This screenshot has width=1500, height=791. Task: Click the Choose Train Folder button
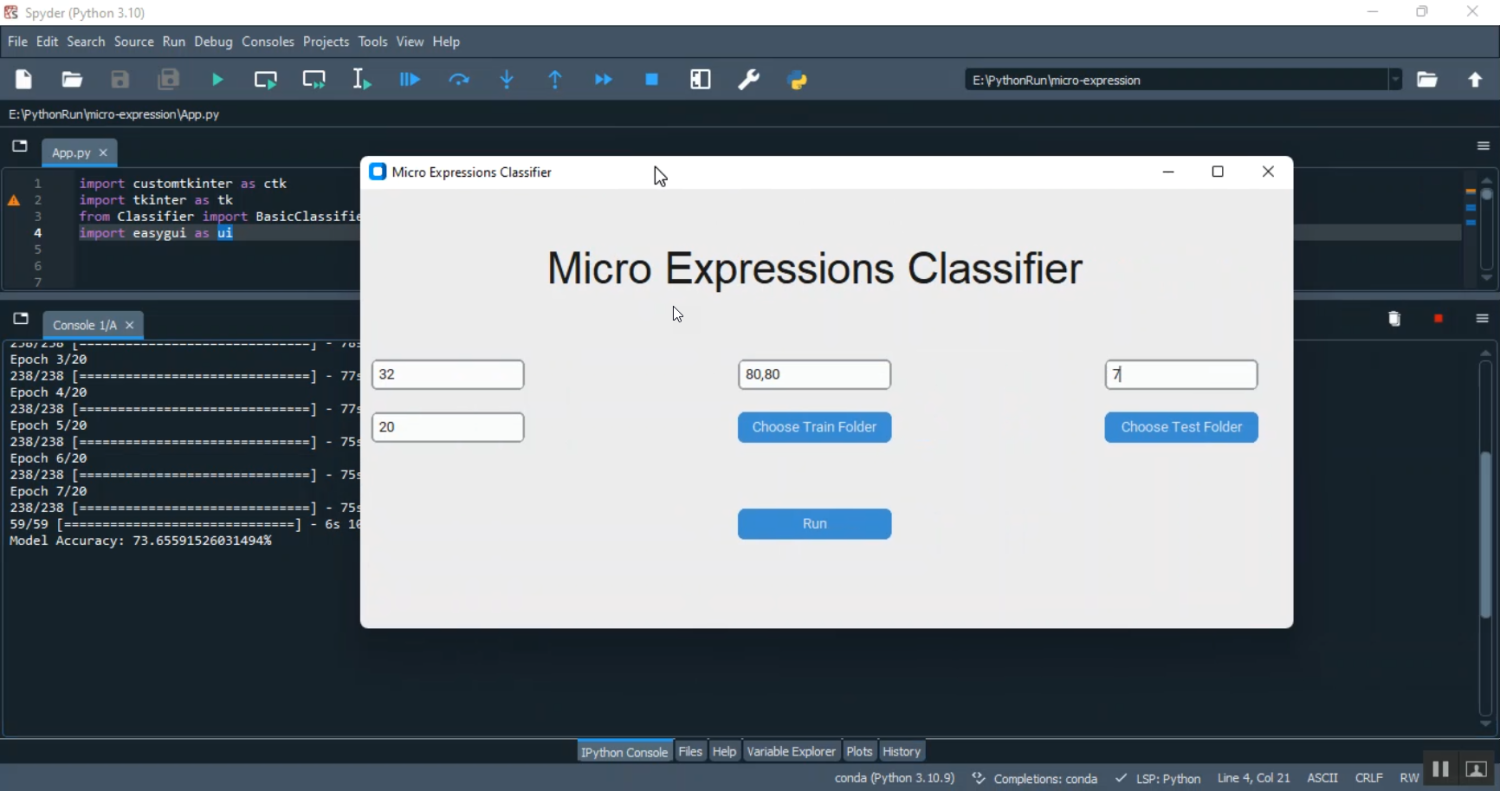coord(814,427)
